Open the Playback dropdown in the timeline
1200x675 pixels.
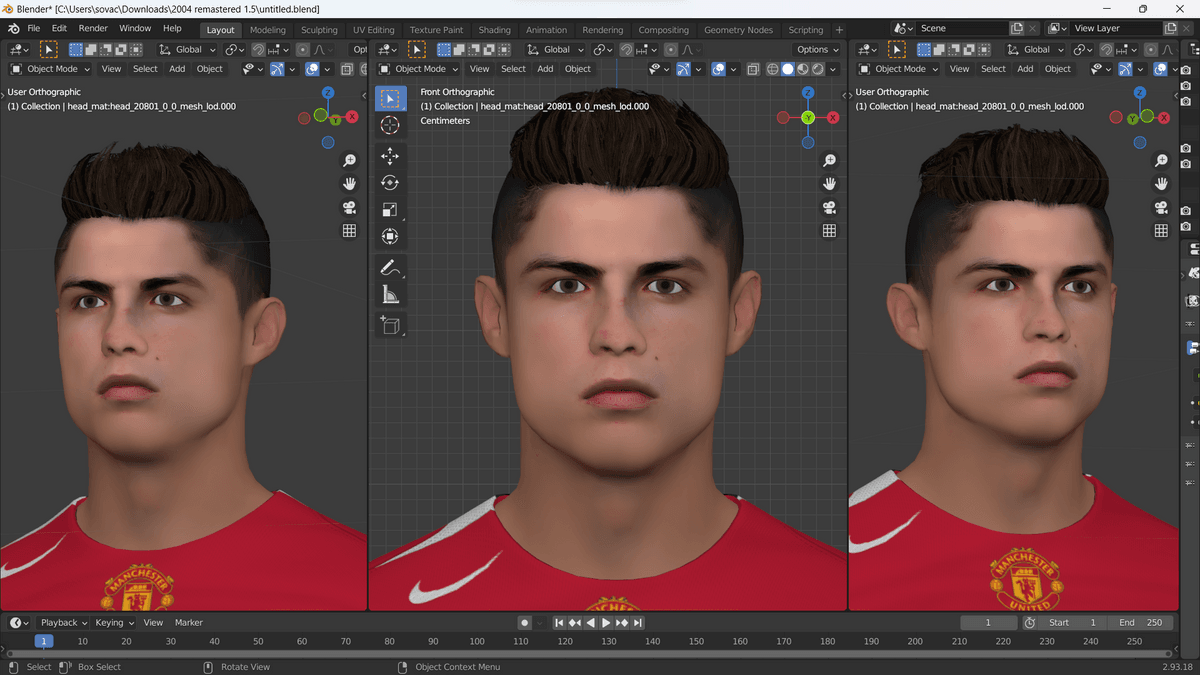tap(64, 623)
